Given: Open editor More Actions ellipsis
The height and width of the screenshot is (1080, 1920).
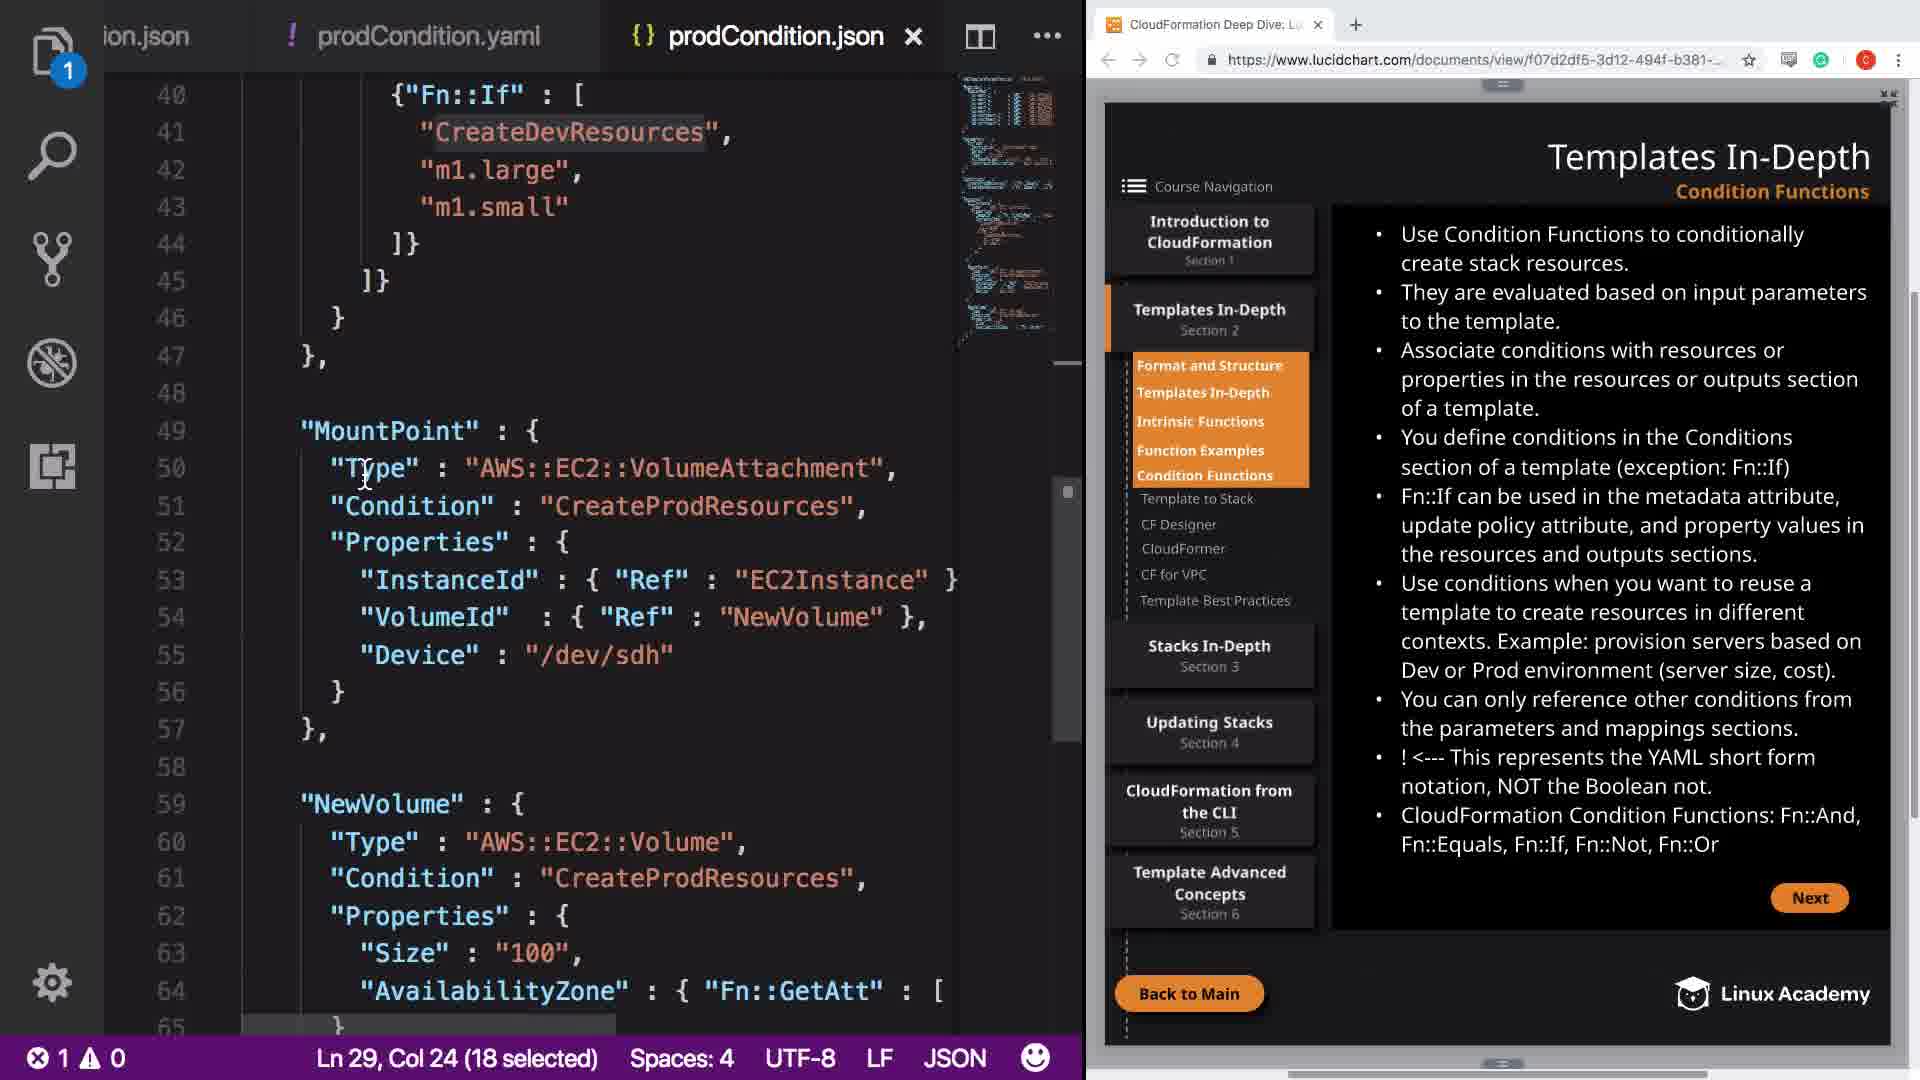Looking at the screenshot, I should (x=1047, y=36).
